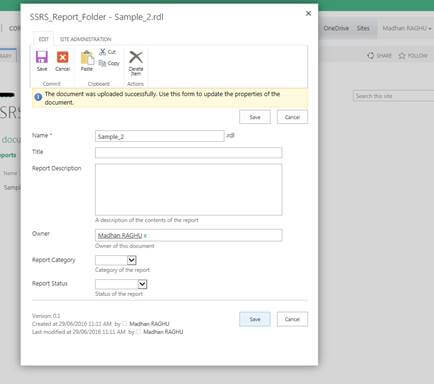This screenshot has width=434, height=384.
Task: Open the Madhan RAGHU user menu
Action: coord(407,28)
